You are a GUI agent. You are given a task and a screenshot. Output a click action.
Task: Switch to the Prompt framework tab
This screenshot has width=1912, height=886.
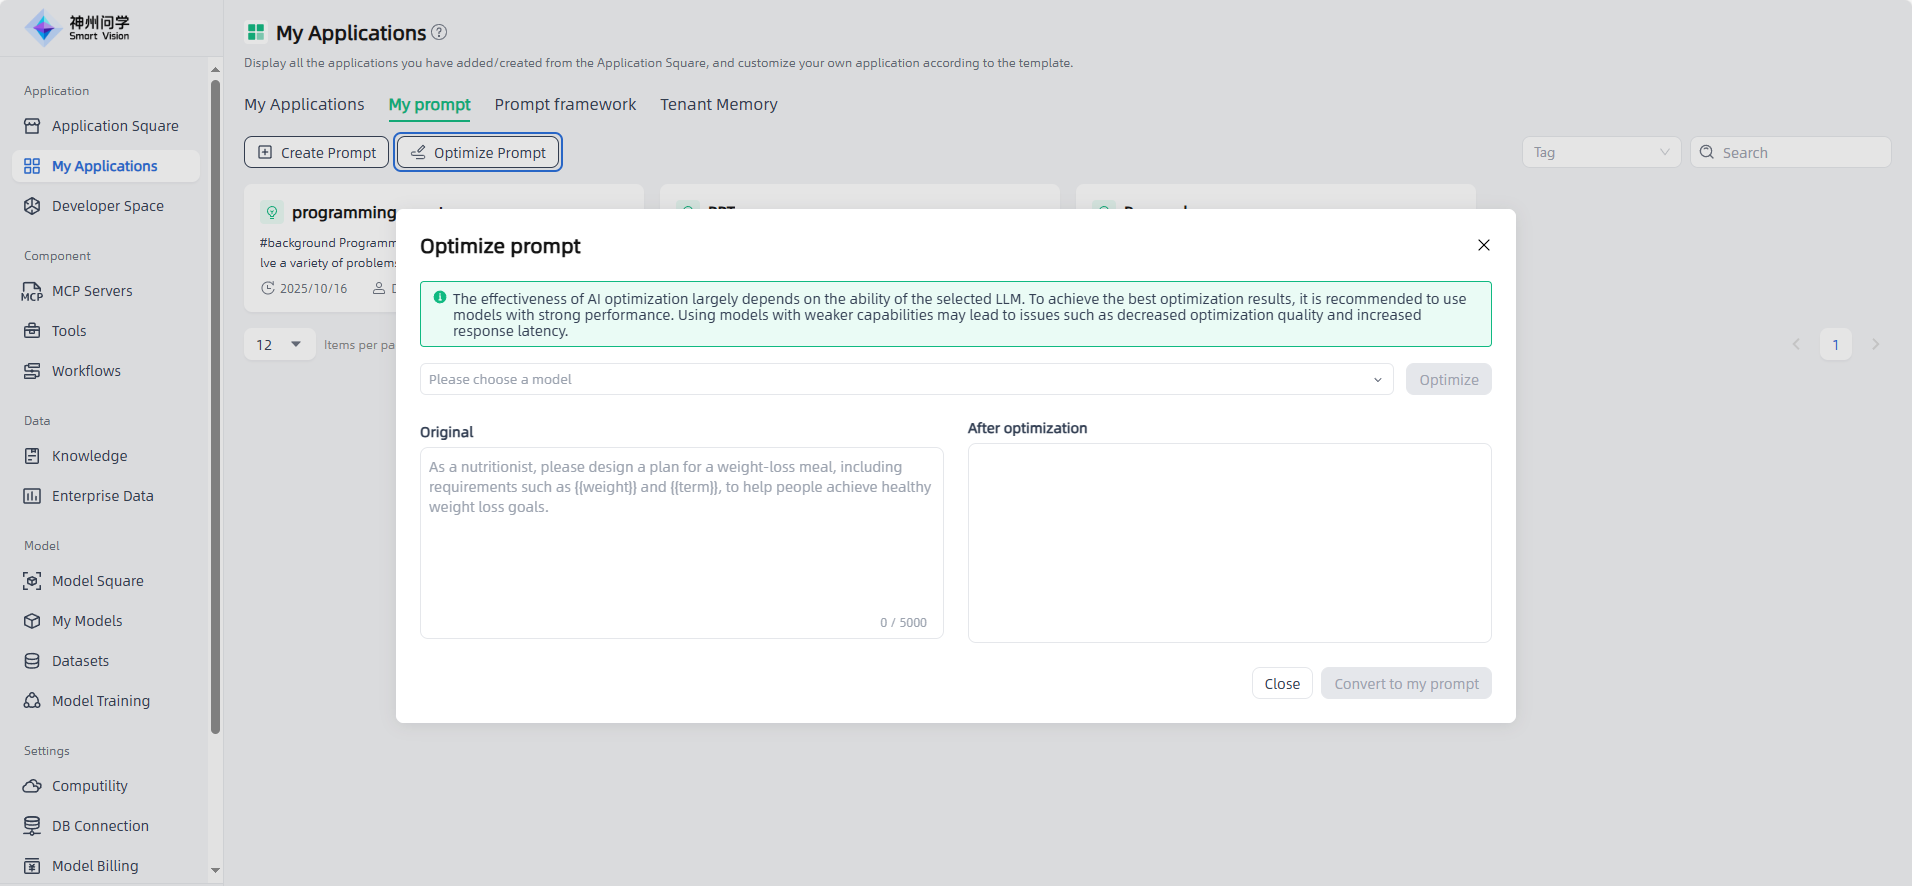tap(565, 105)
